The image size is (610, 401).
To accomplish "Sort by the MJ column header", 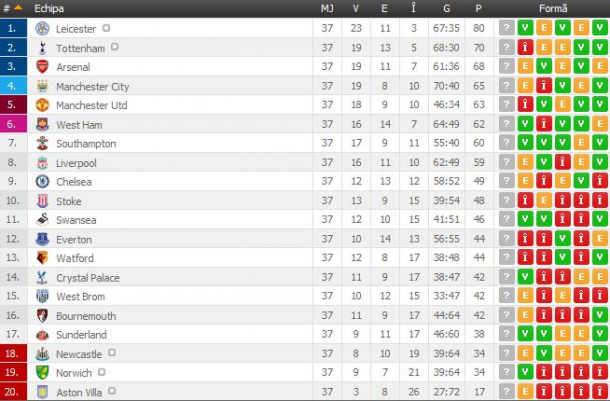I will [327, 8].
